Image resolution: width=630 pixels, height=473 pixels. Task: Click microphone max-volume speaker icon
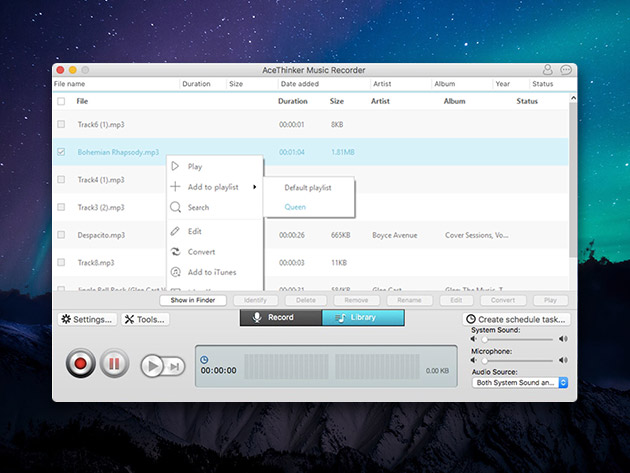pos(563,360)
